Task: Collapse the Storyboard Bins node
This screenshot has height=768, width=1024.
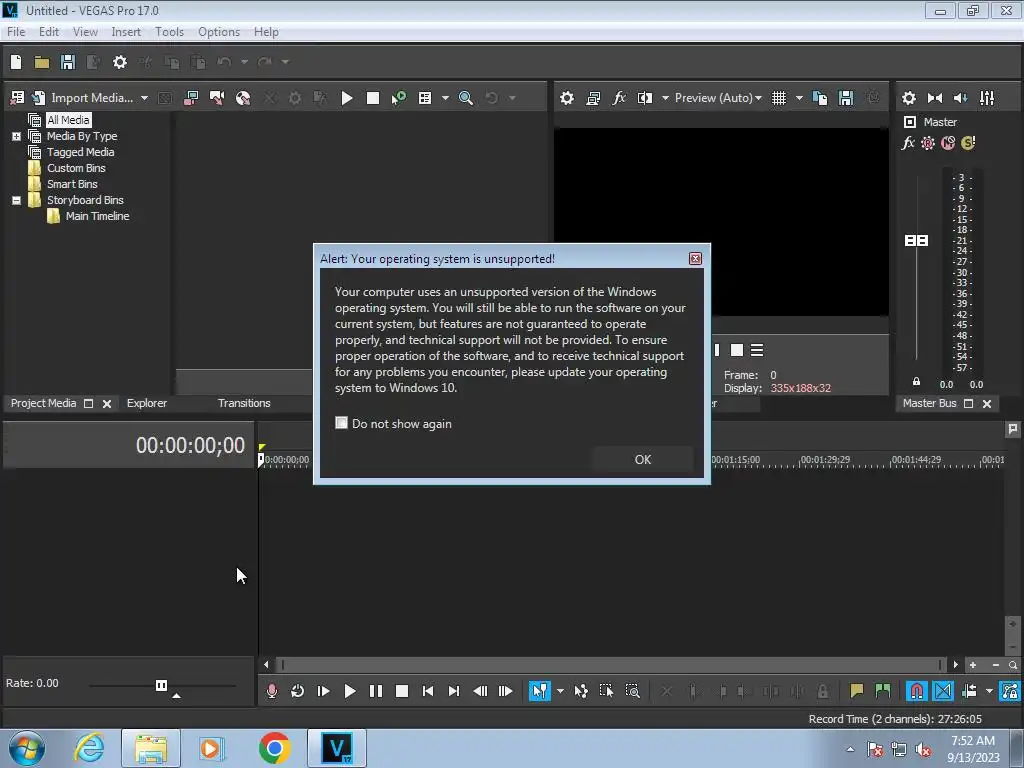Action: tap(16, 200)
